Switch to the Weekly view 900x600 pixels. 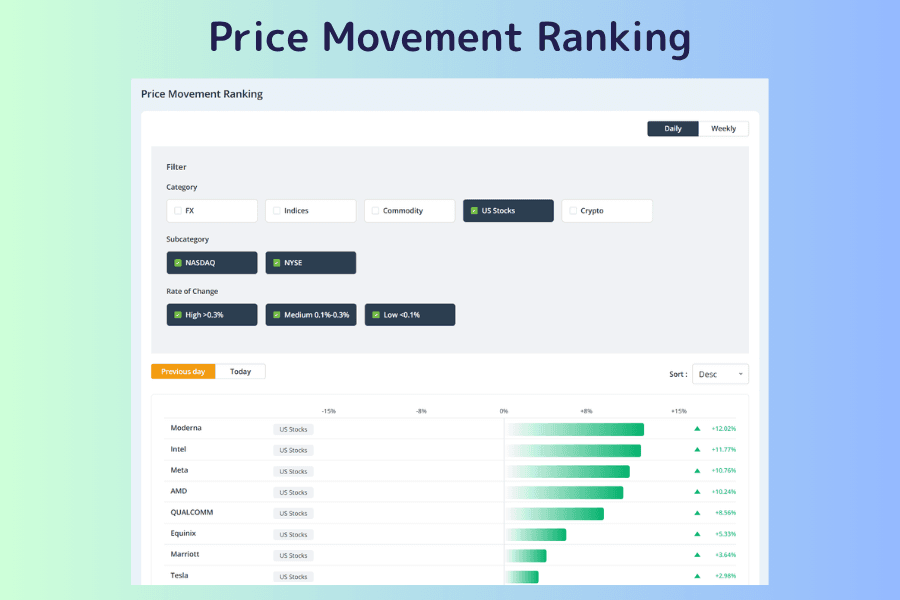pos(723,129)
